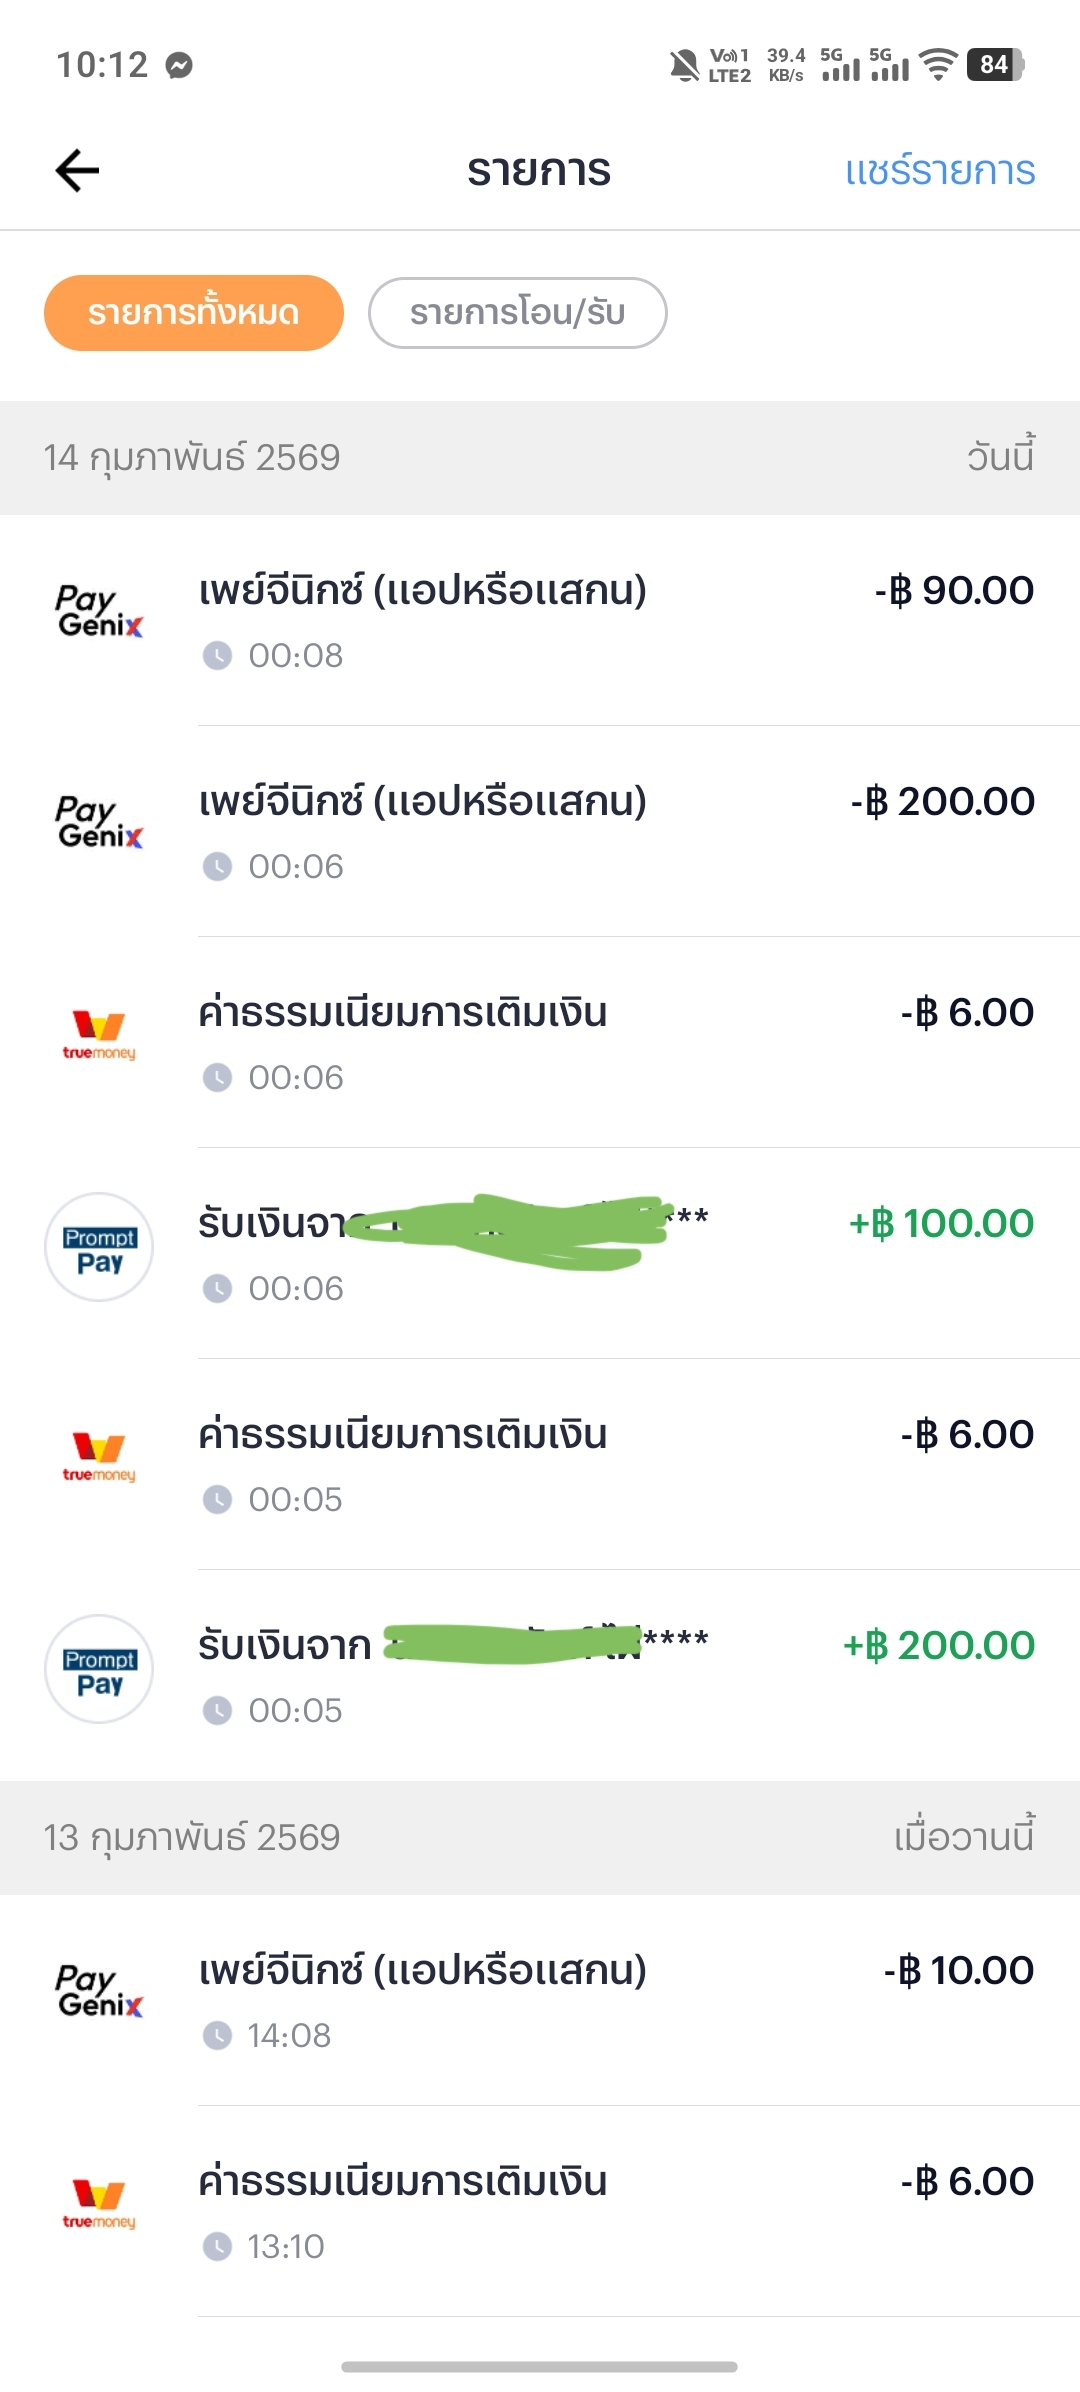Viewport: 1080px width, 2392px height.
Task: Tap TrueMoney logo on the 13:10 fee entry
Action: 99,2203
